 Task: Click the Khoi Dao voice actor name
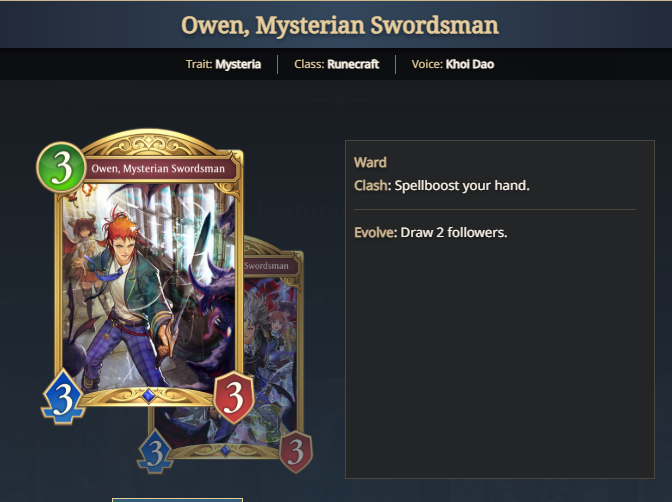470,64
